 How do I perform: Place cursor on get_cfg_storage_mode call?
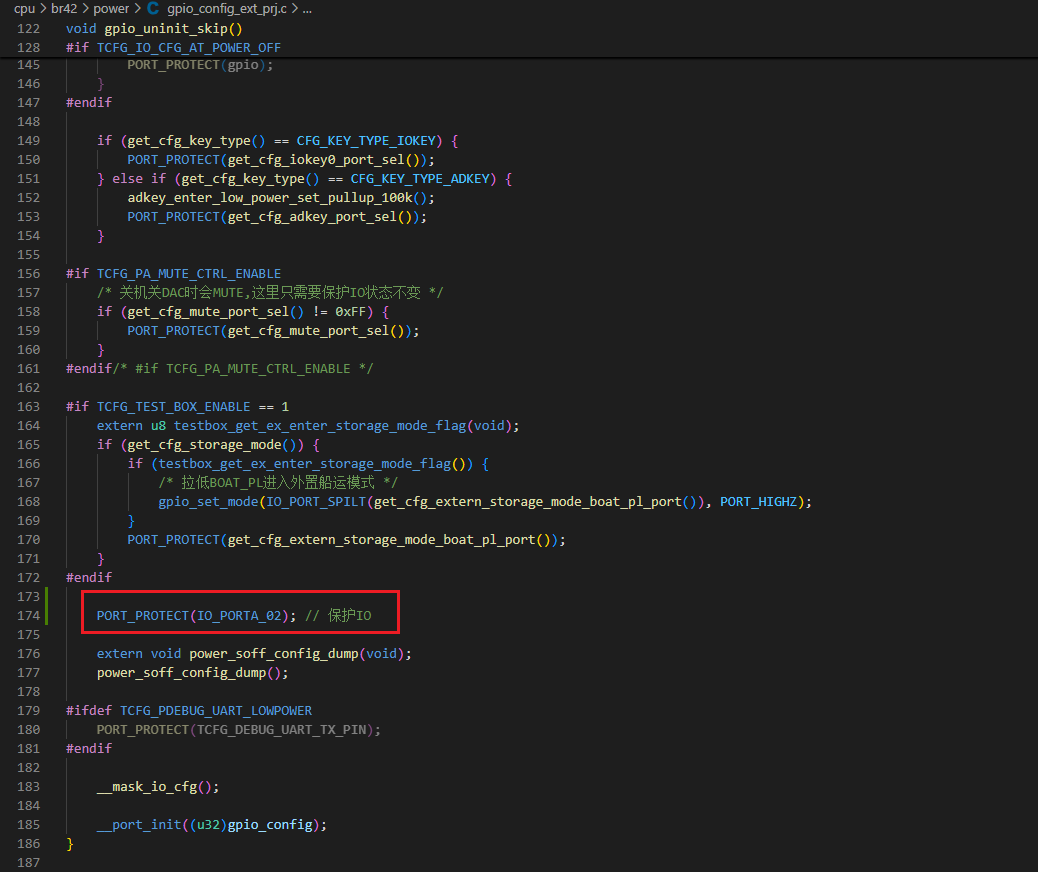coord(205,445)
